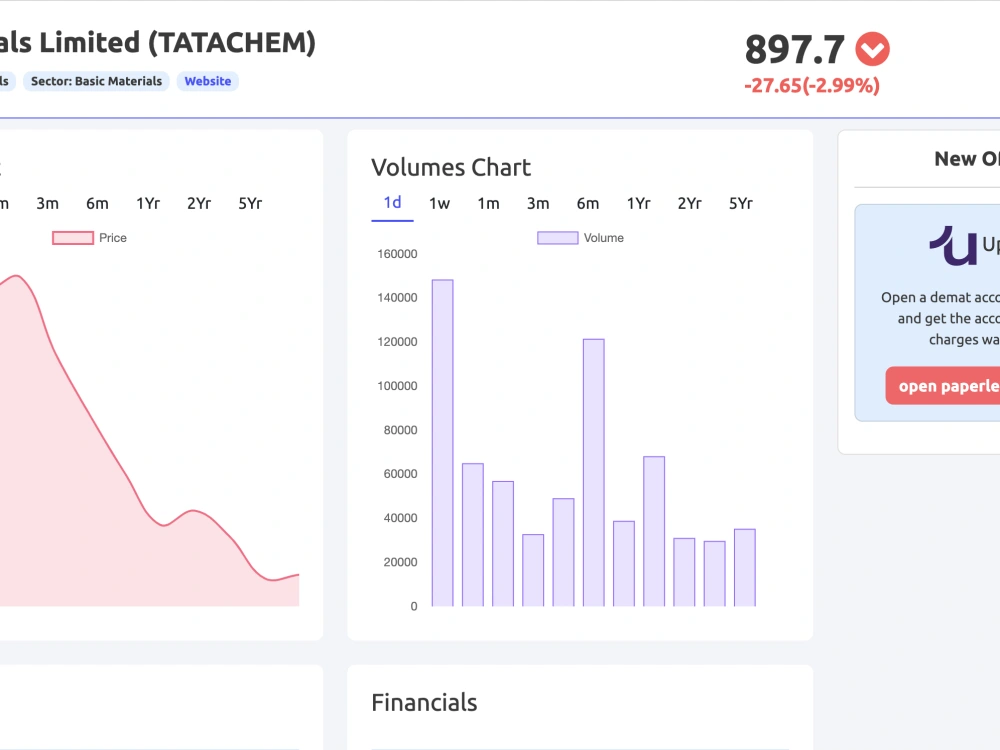Click the 160000 axis label
Image resolution: width=1000 pixels, height=750 pixels.
397,254
